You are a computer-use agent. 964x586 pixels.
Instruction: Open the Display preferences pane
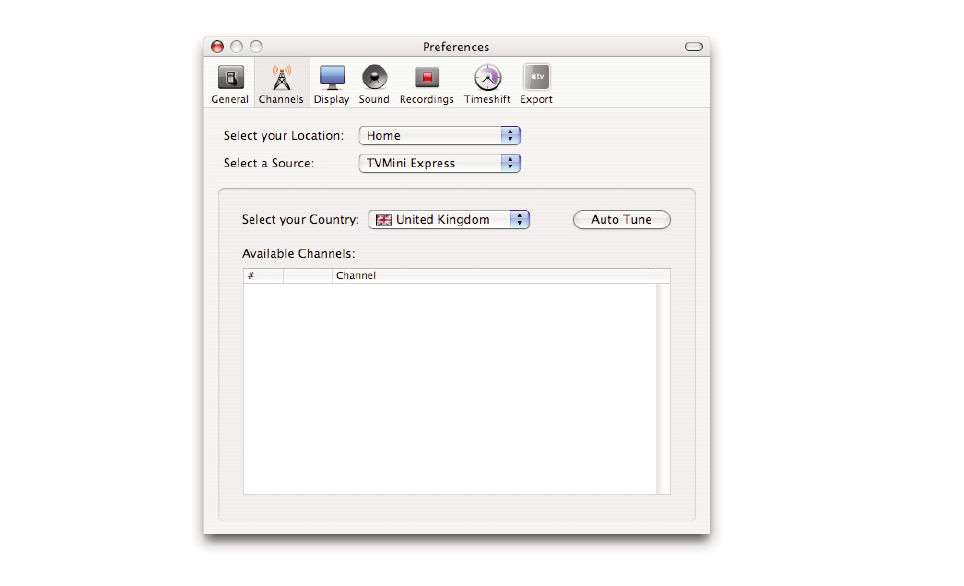point(331,84)
